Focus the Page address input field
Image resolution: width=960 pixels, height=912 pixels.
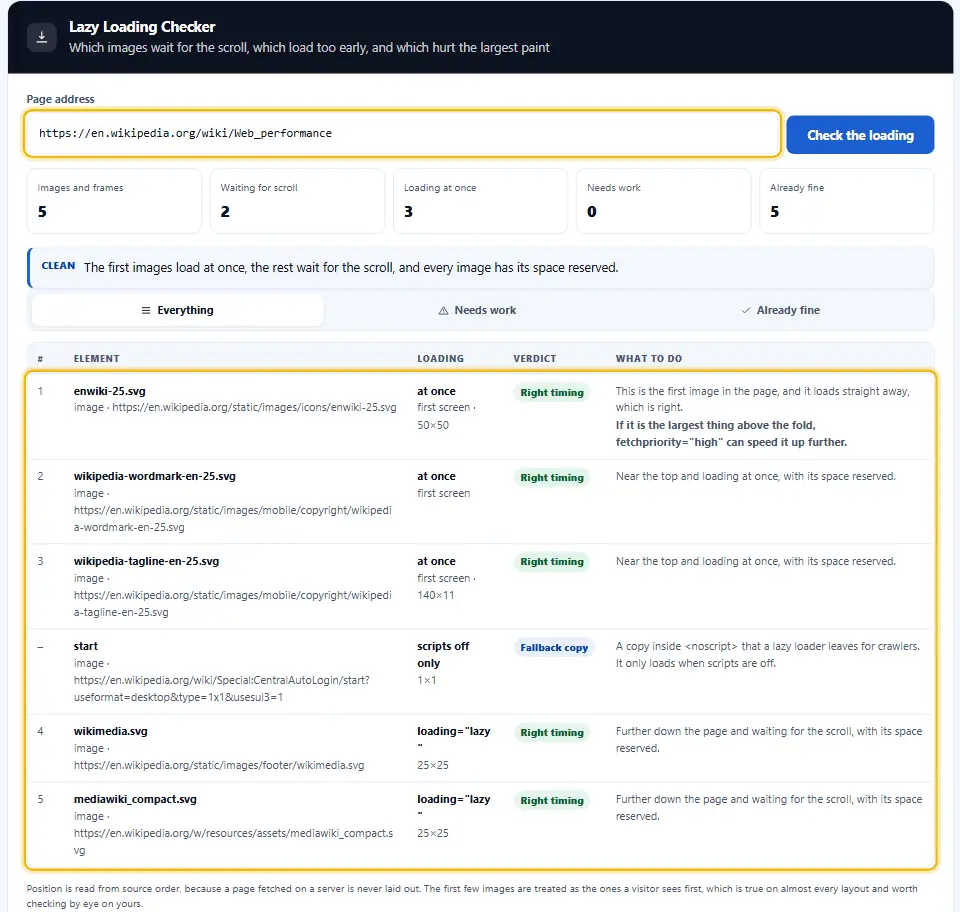coord(402,133)
